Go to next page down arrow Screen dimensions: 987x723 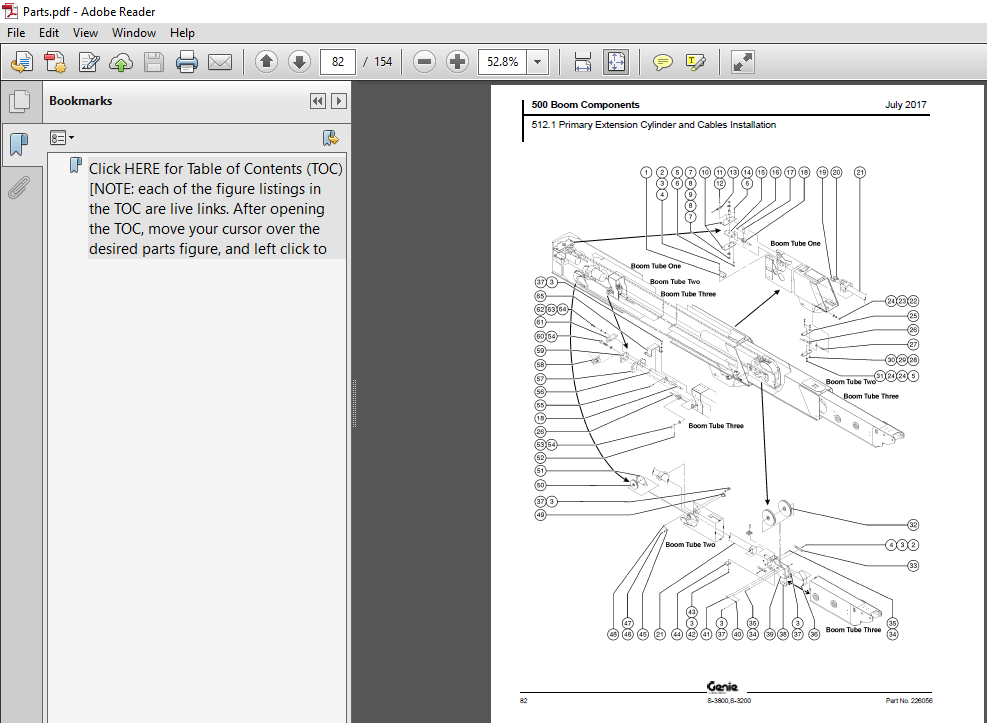click(x=300, y=62)
